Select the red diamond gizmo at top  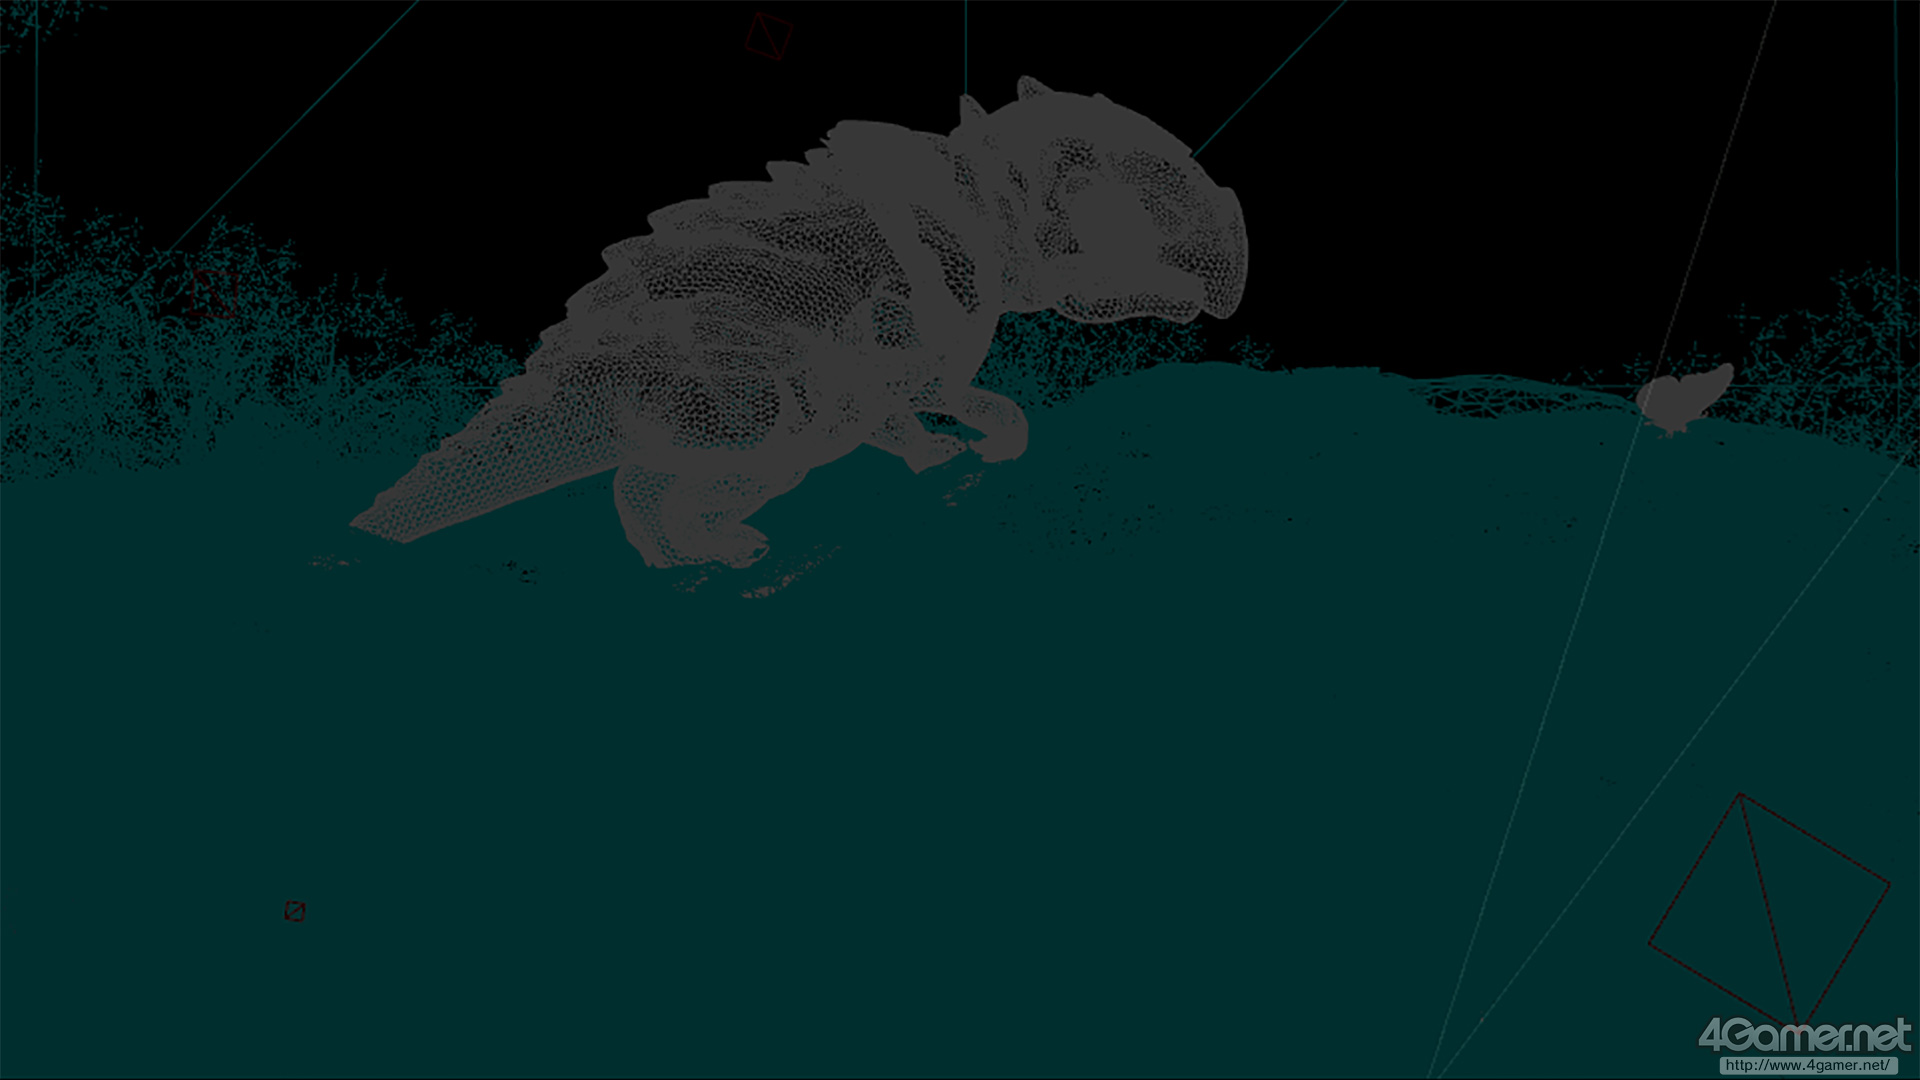click(768, 36)
